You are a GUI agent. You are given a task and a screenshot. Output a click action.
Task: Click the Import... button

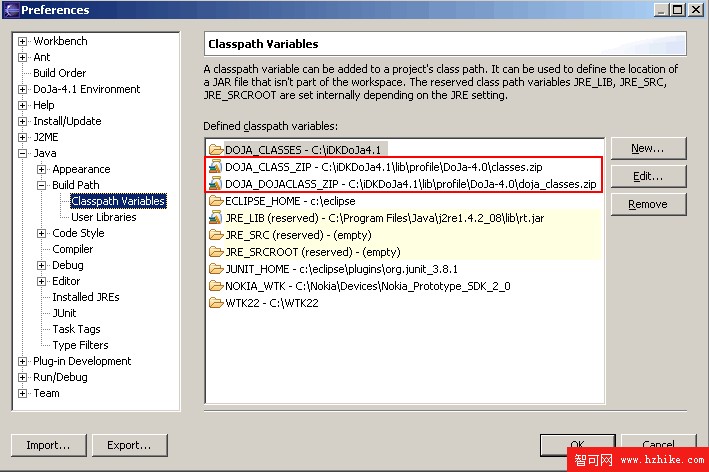tap(48, 445)
